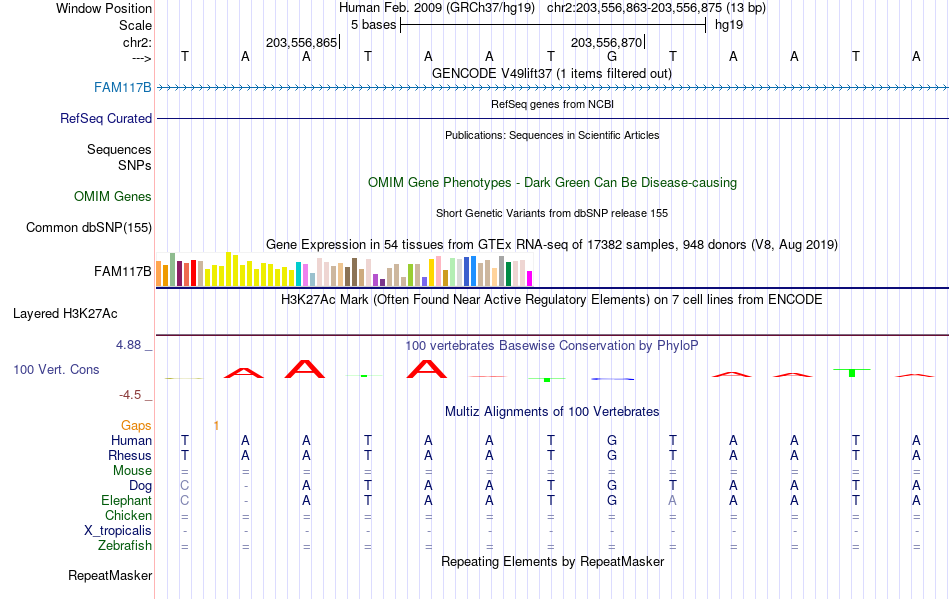Image resolution: width=950 pixels, height=599 pixels.
Task: Click the chr2: ruler label
Action: click(x=138, y=42)
